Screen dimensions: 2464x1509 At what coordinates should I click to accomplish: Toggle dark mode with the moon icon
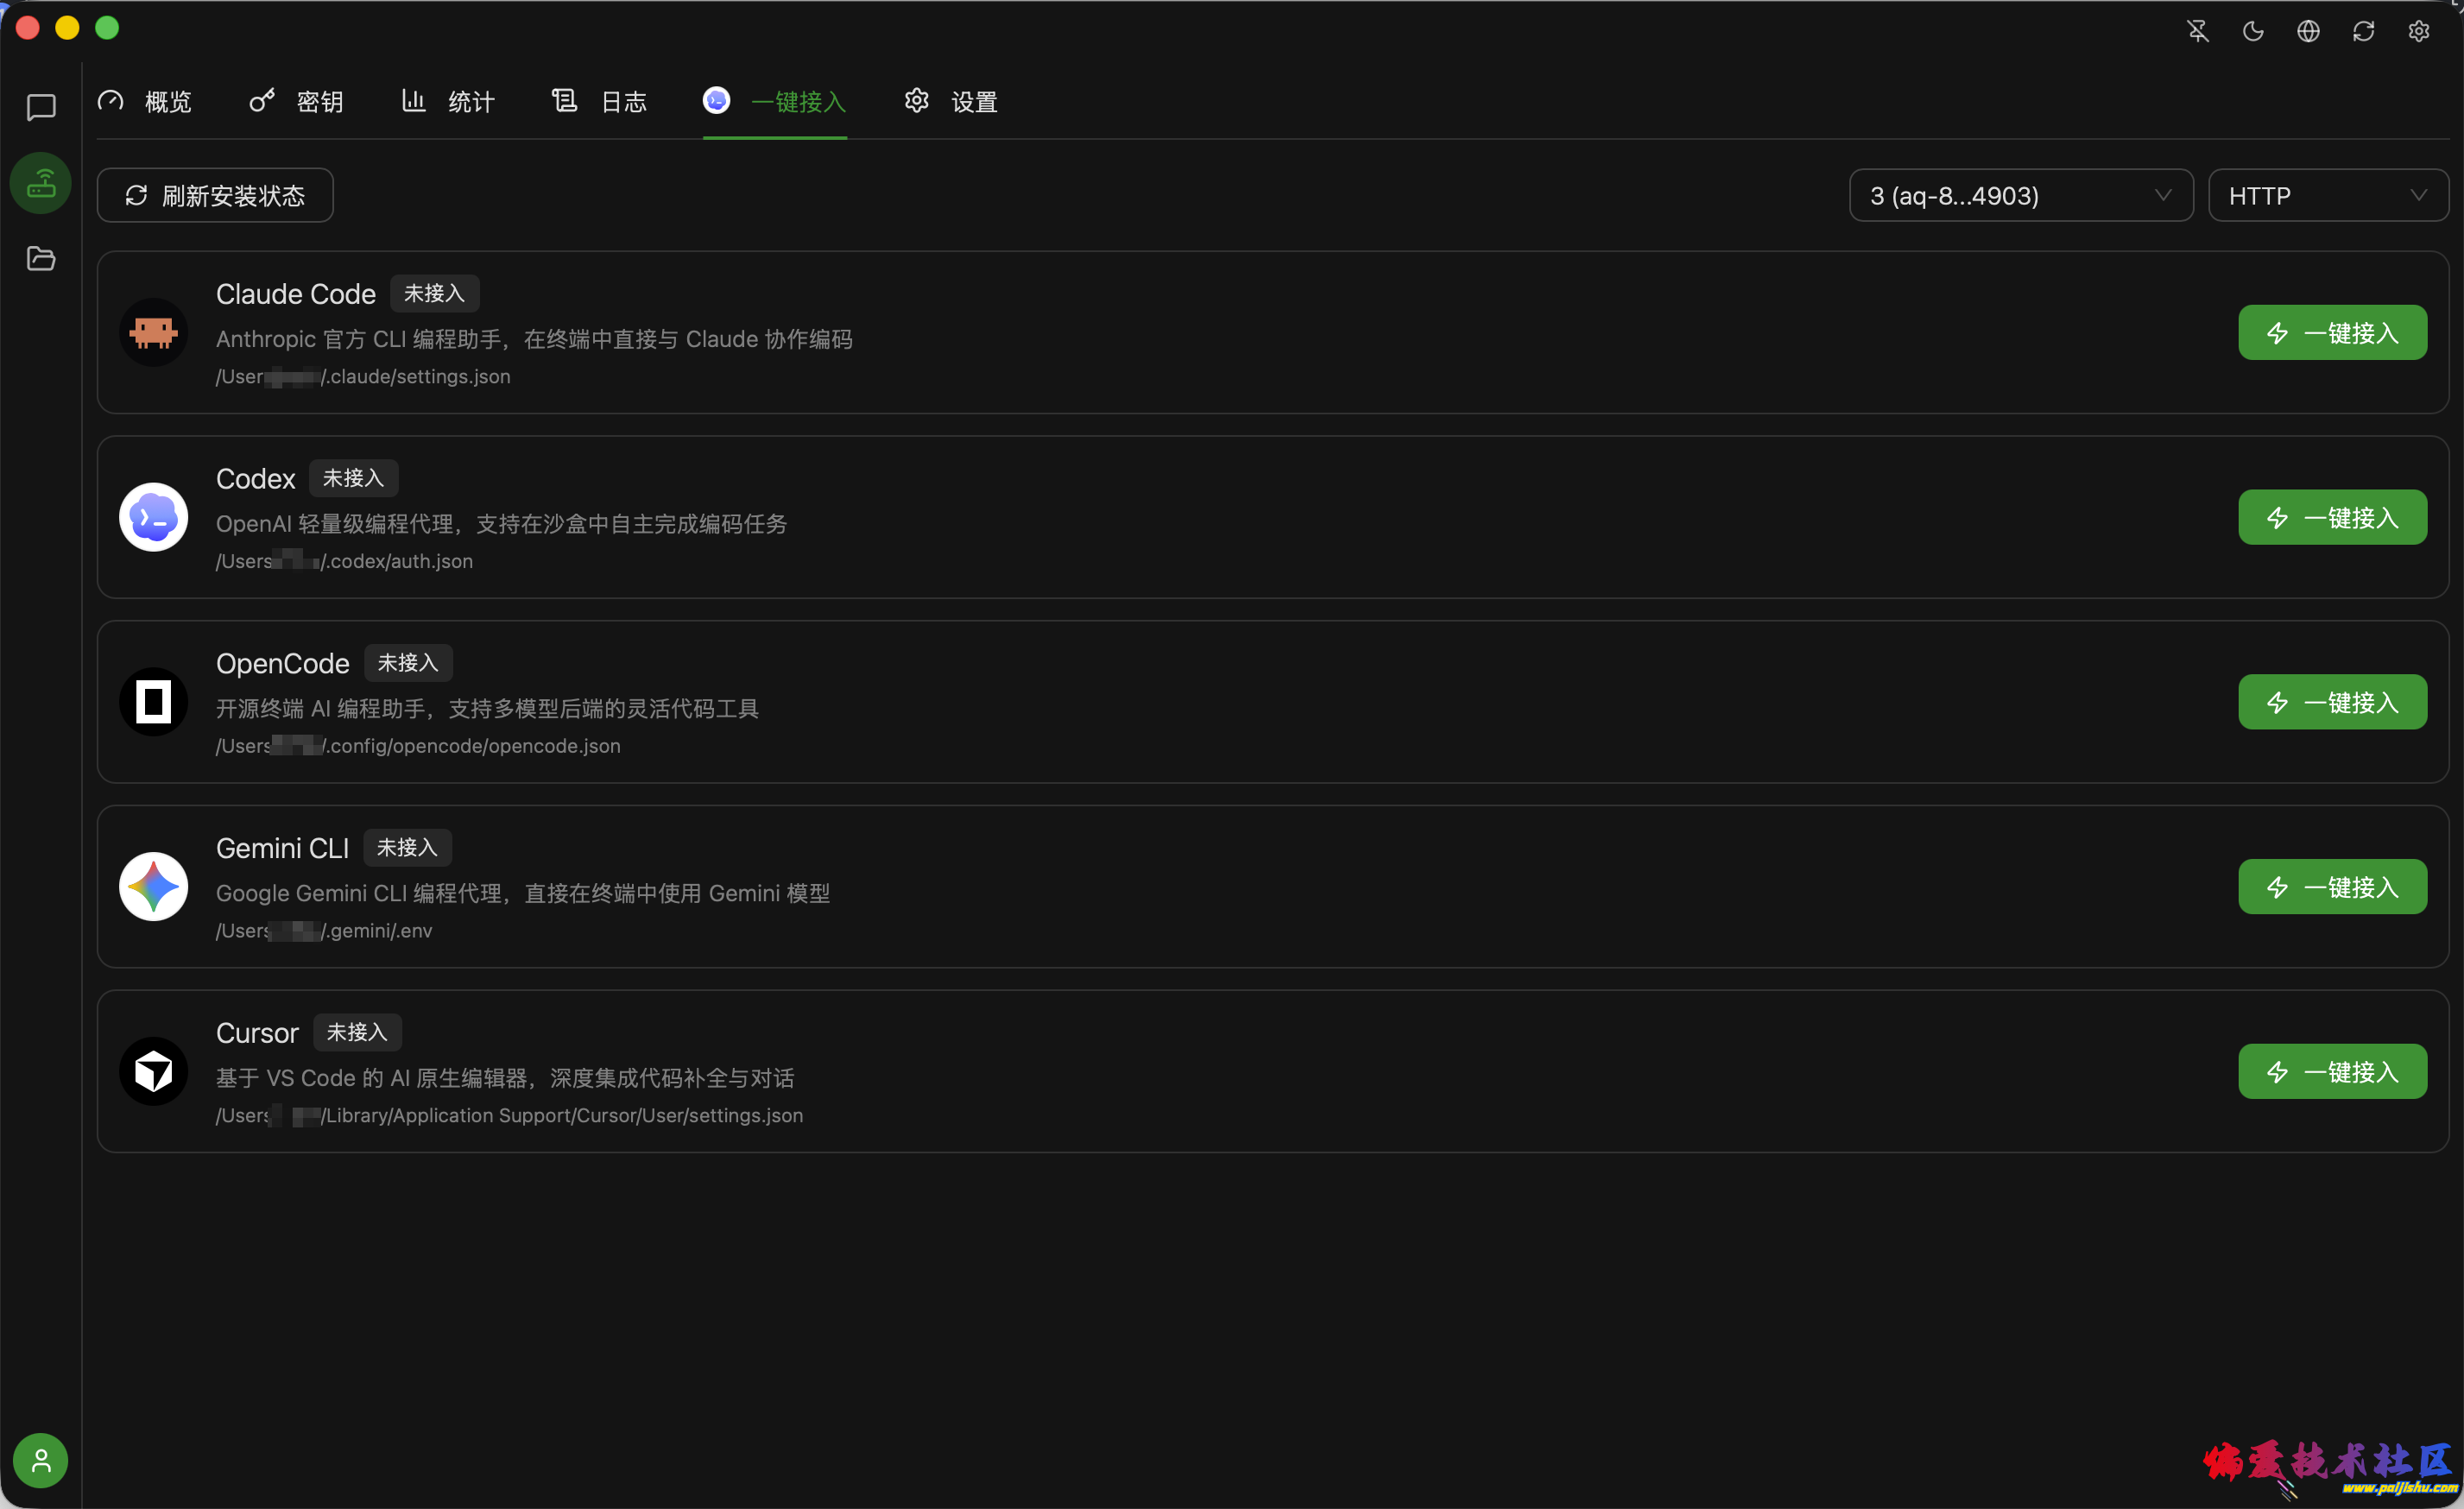click(2253, 31)
